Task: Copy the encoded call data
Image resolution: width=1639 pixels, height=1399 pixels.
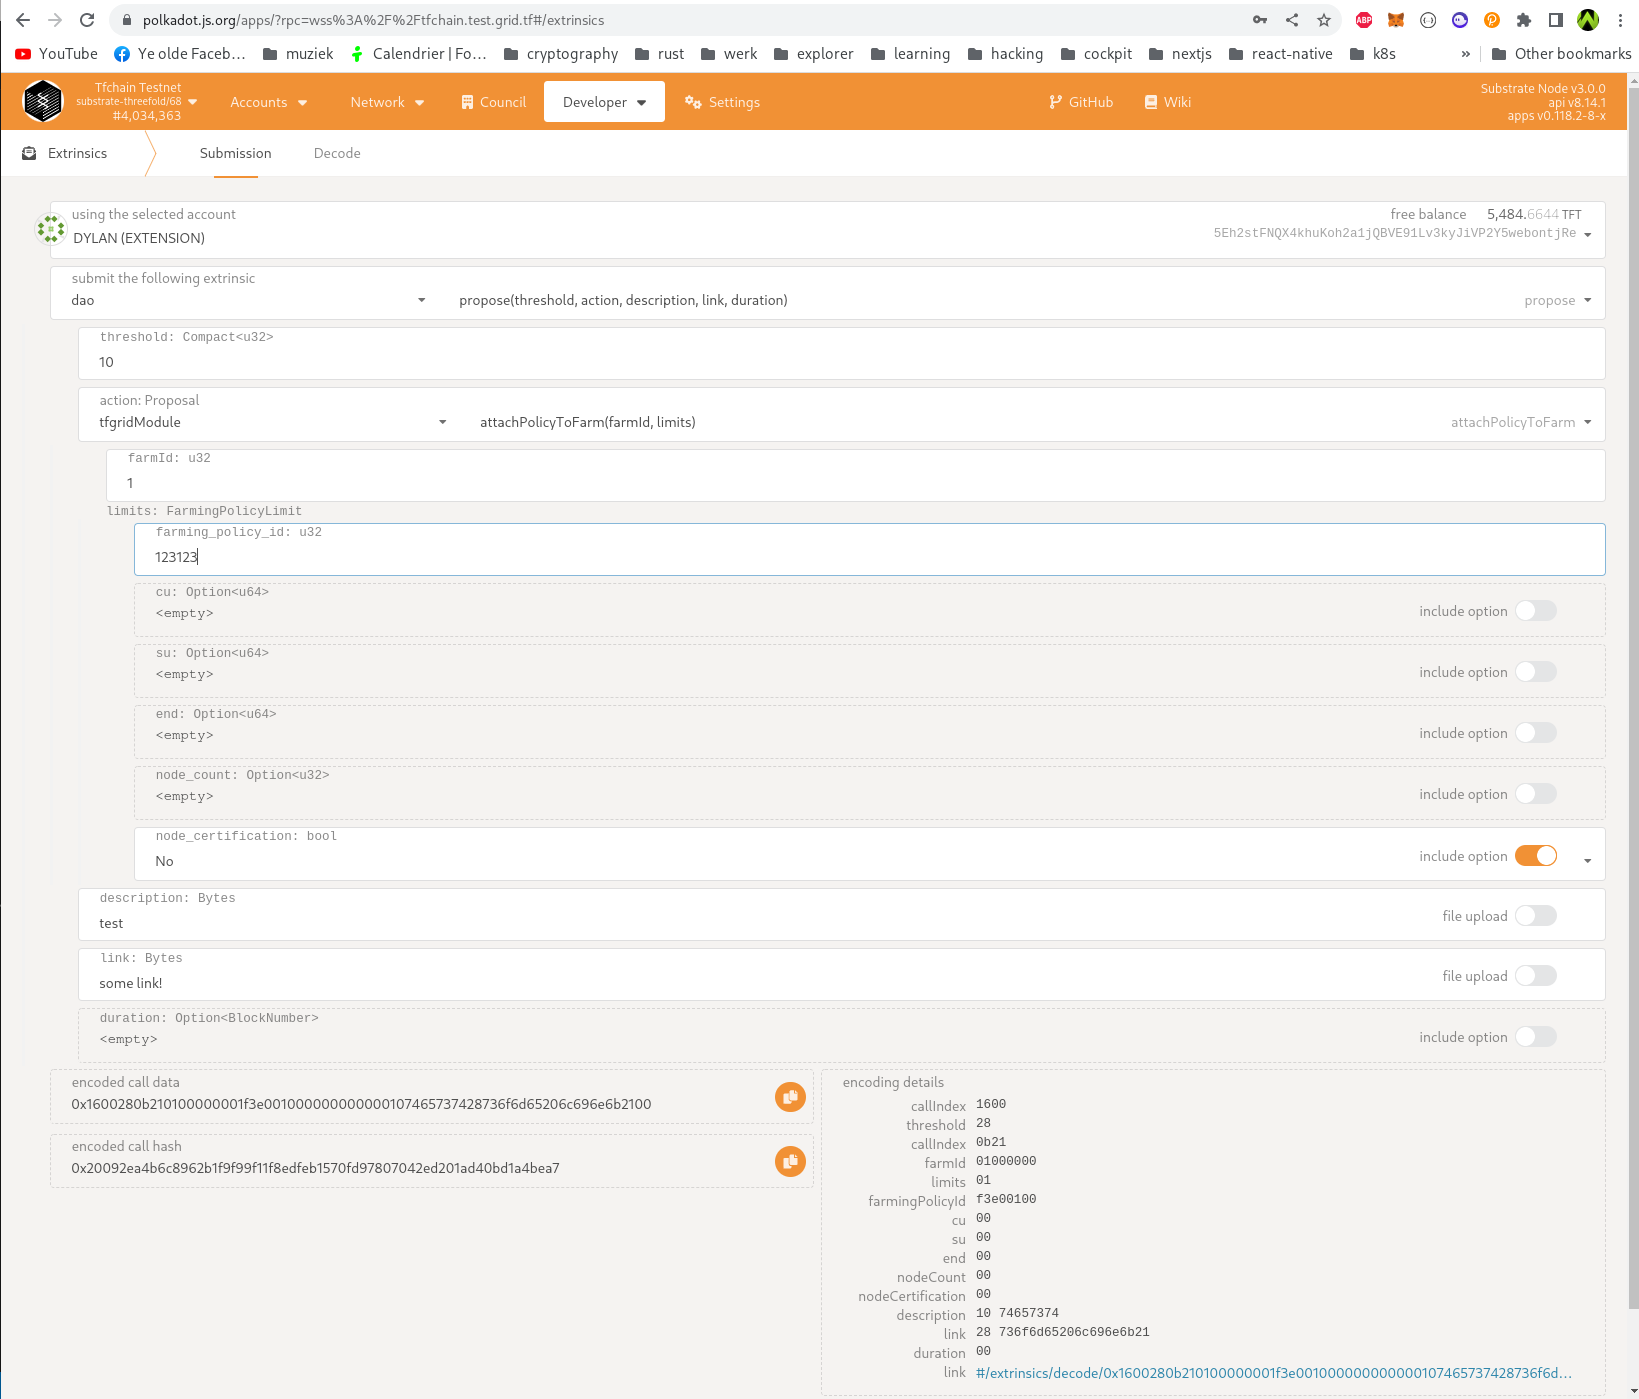Action: (790, 1097)
